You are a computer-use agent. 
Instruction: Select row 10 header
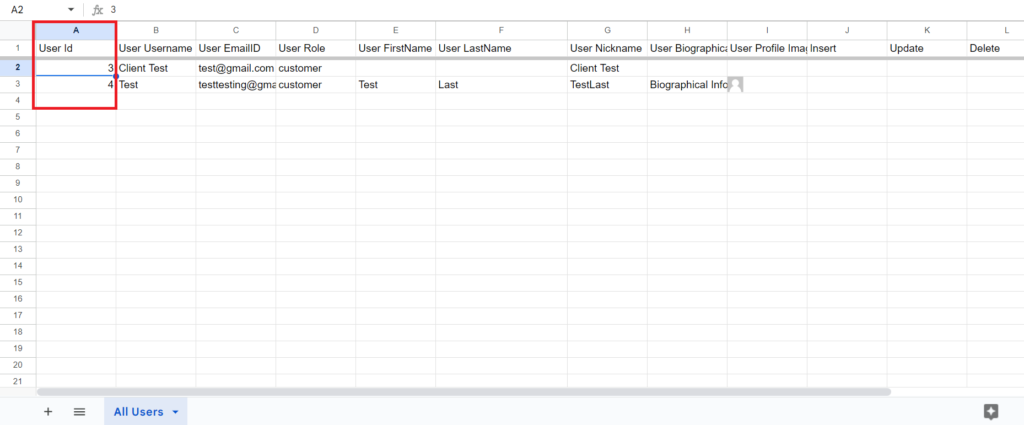pyautogui.click(x=18, y=199)
